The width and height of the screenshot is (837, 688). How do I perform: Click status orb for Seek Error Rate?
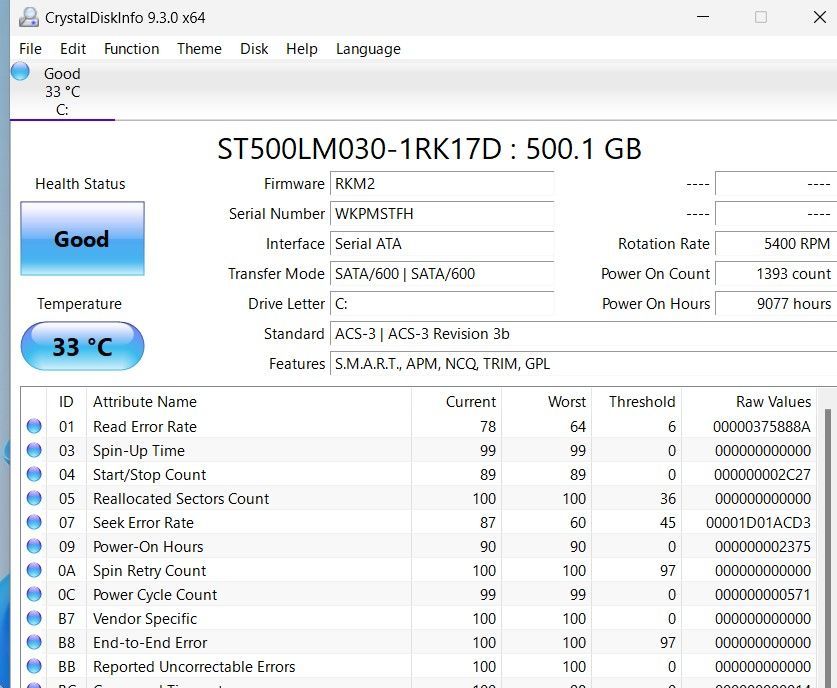[x=34, y=522]
